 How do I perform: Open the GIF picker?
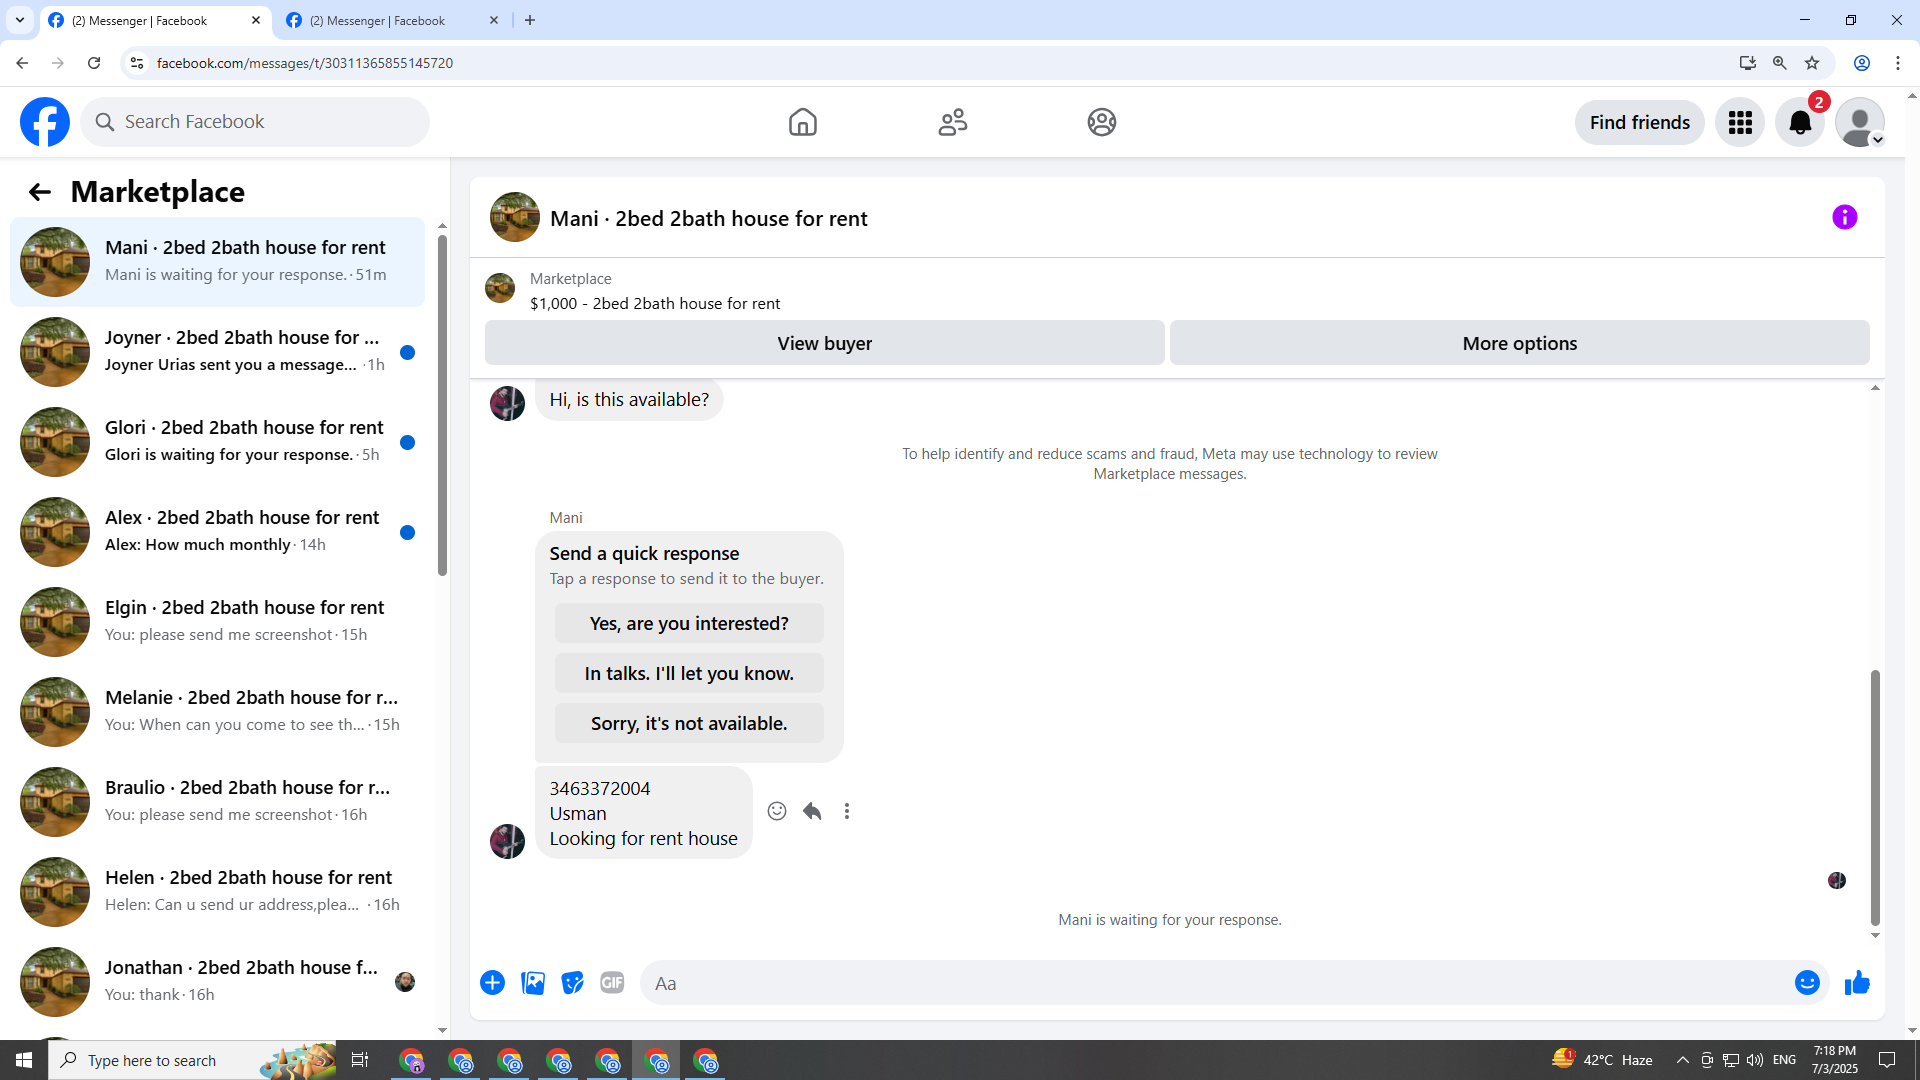coord(612,983)
